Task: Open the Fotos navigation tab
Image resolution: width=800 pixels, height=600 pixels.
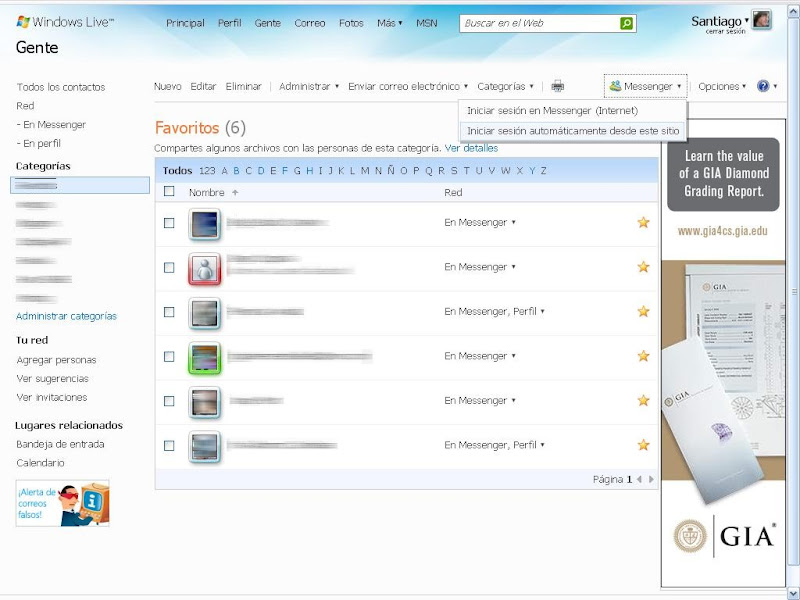Action: [x=351, y=23]
